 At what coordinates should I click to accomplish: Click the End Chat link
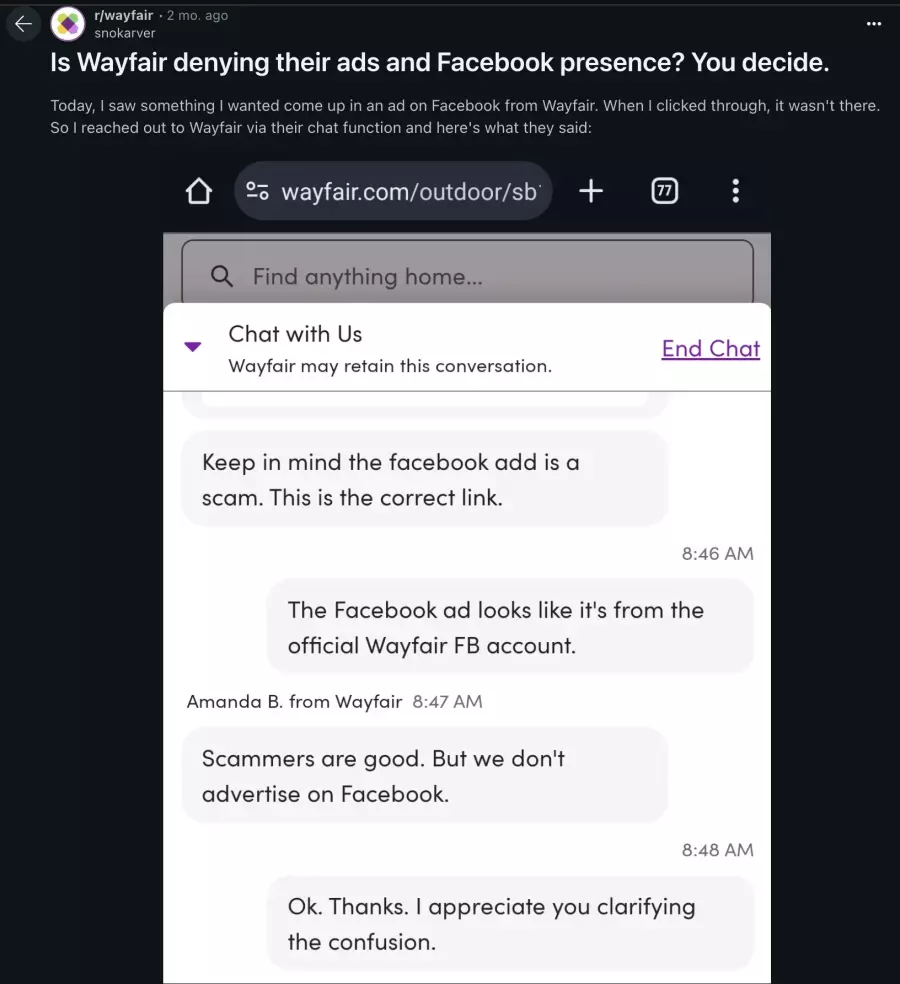point(710,348)
